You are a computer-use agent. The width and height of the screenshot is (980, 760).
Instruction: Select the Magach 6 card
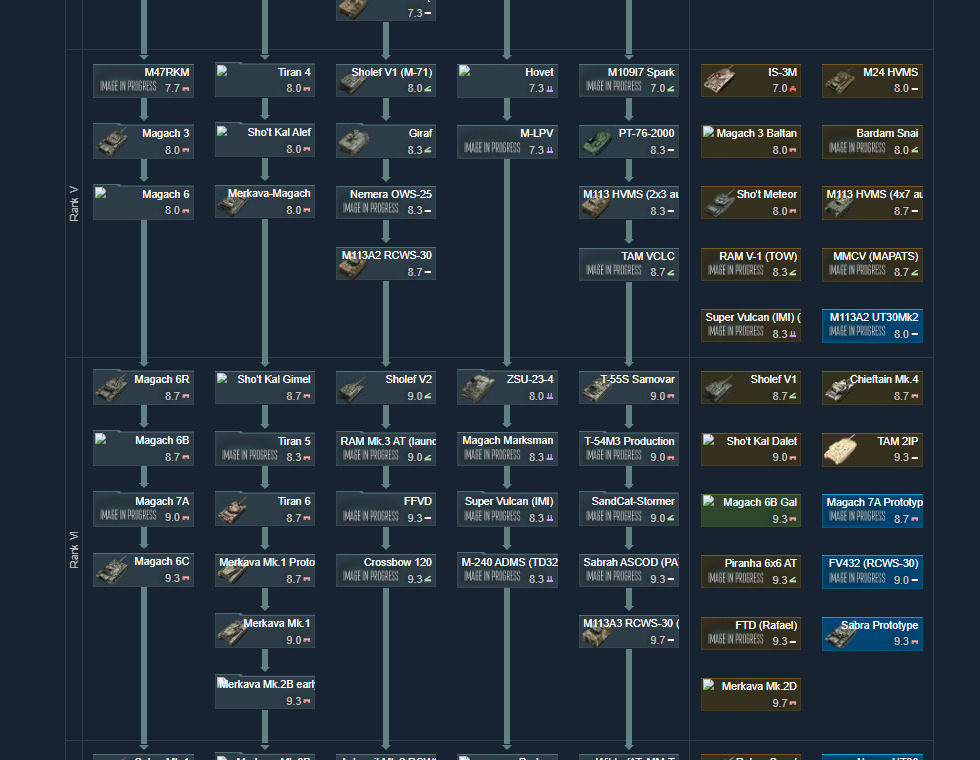click(x=143, y=202)
